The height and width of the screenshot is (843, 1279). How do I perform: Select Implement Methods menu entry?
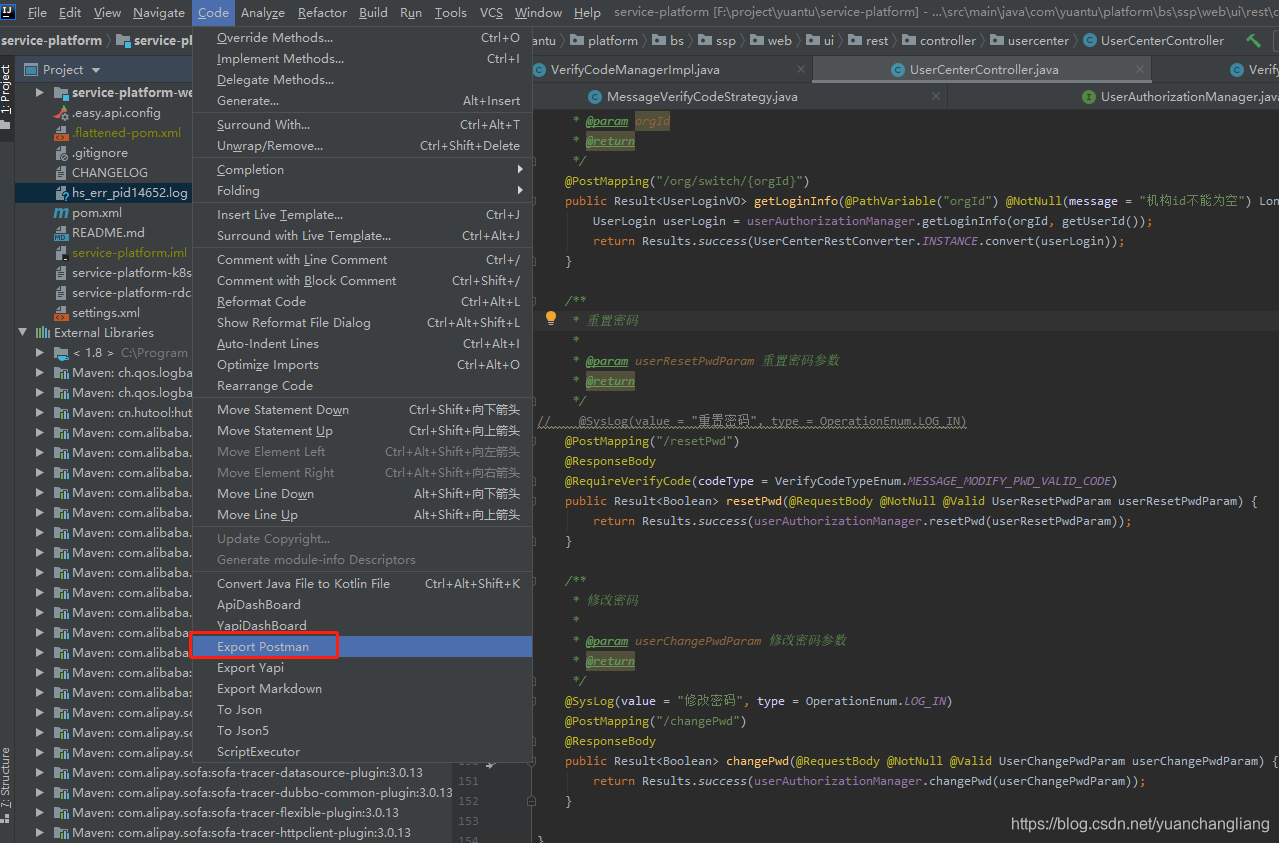(x=362, y=59)
